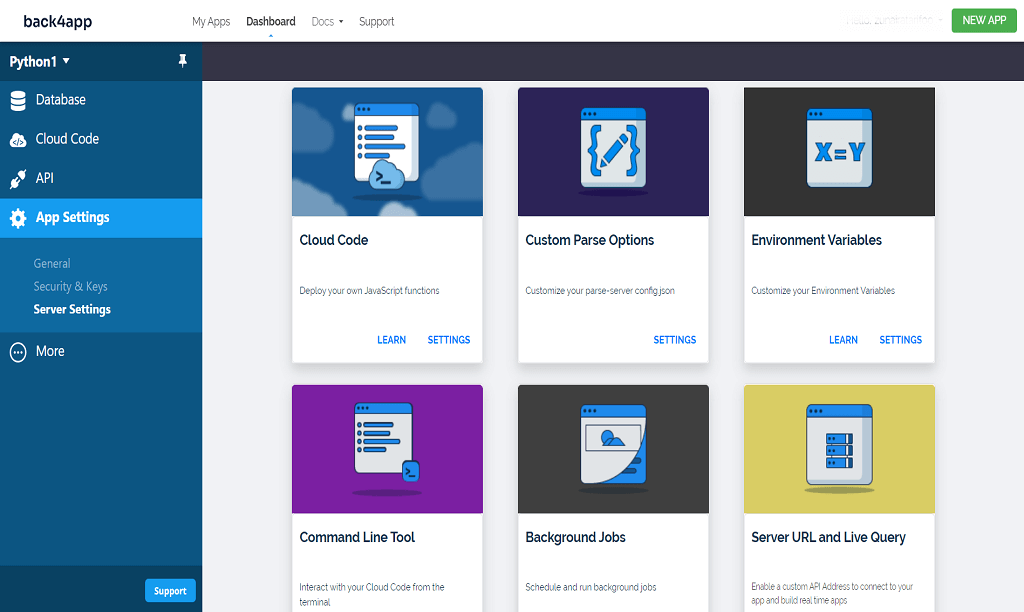
Task: Open SETTINGS on Environment Variables card
Action: [901, 340]
